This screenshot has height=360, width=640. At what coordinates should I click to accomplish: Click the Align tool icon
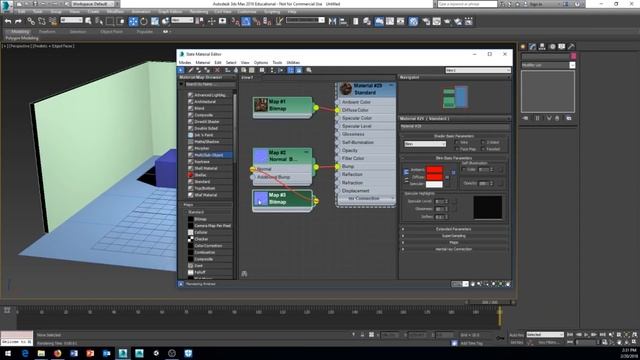343,21
